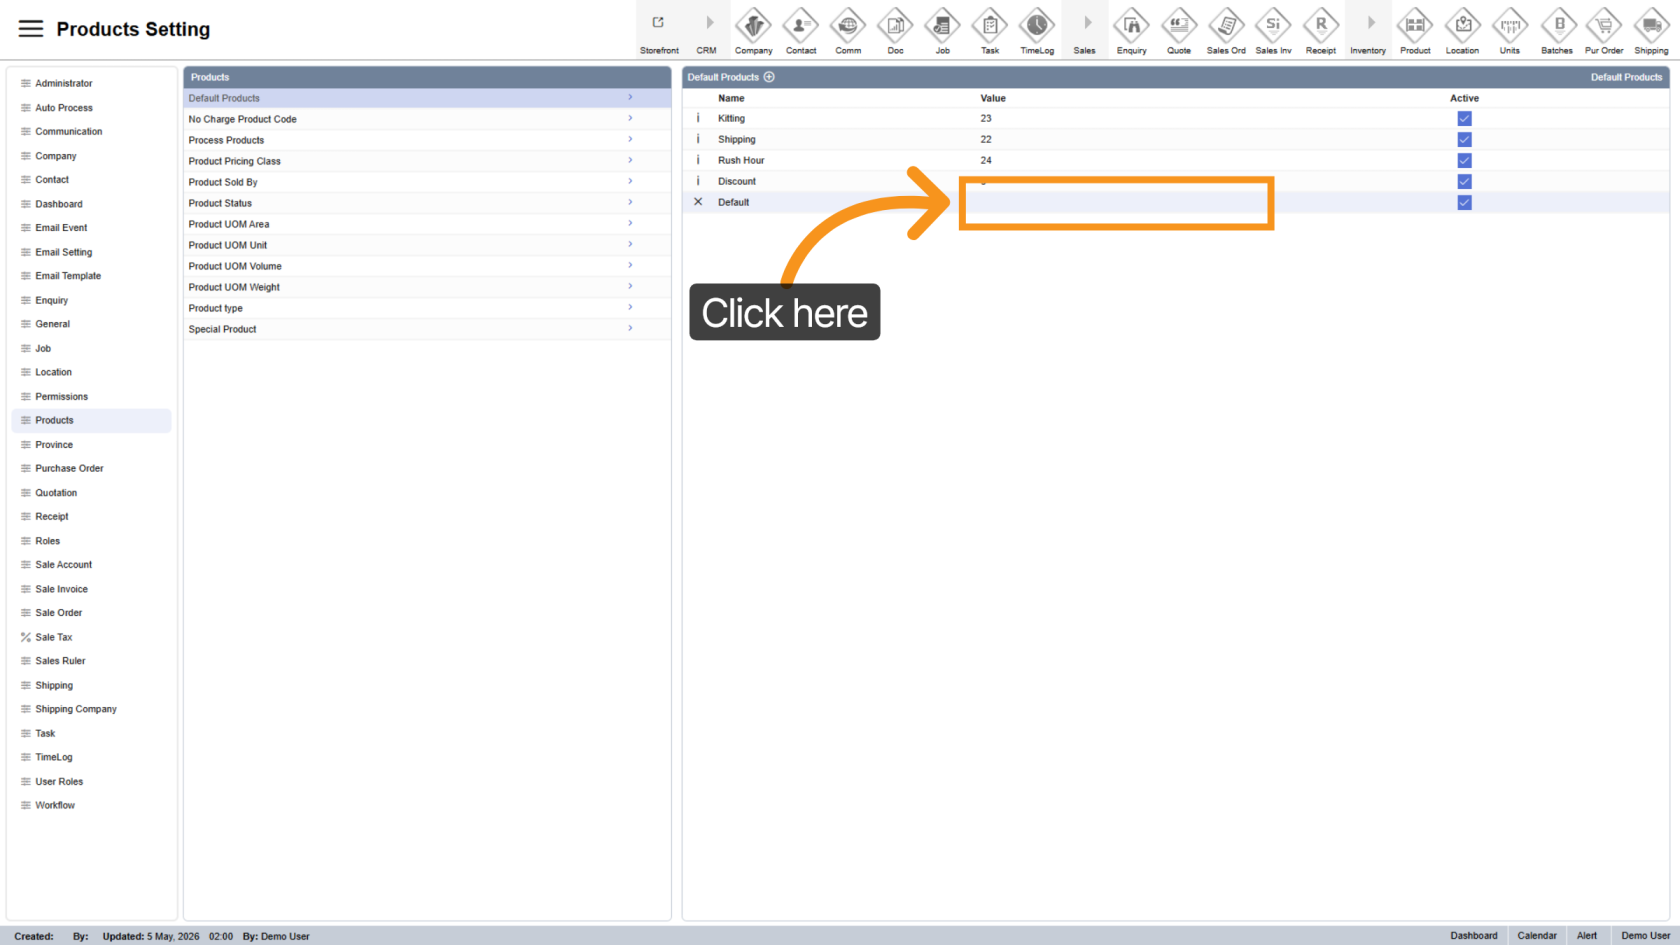Sort by the Name column header

731,98
